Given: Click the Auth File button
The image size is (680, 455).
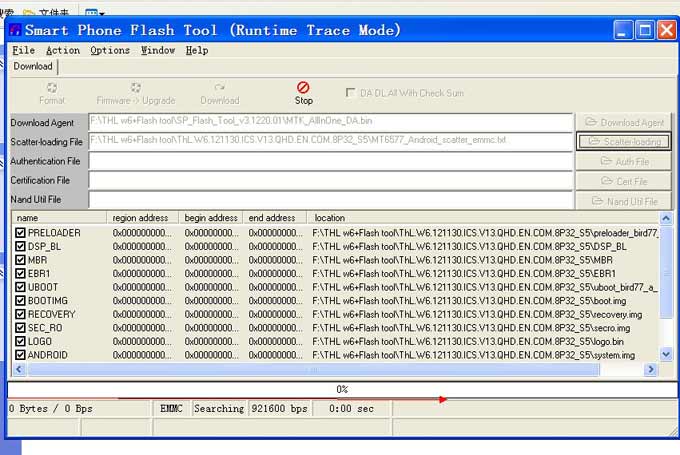Looking at the screenshot, I should [624, 162].
